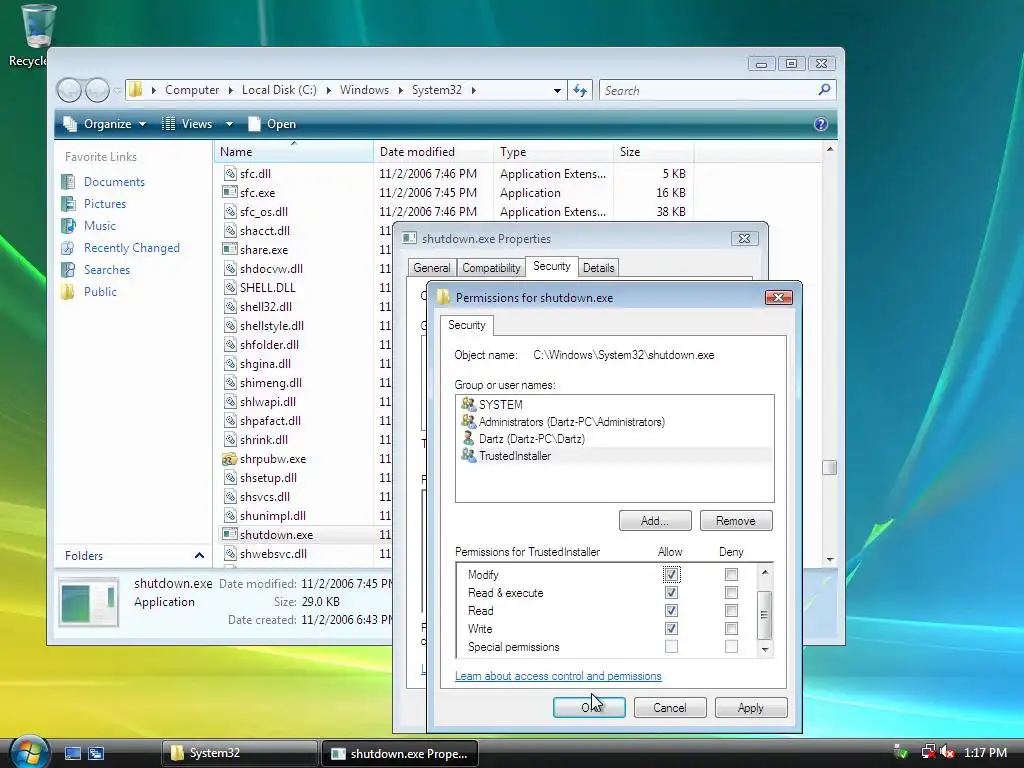
Task: Switch to Details tab in Properties
Action: (598, 268)
